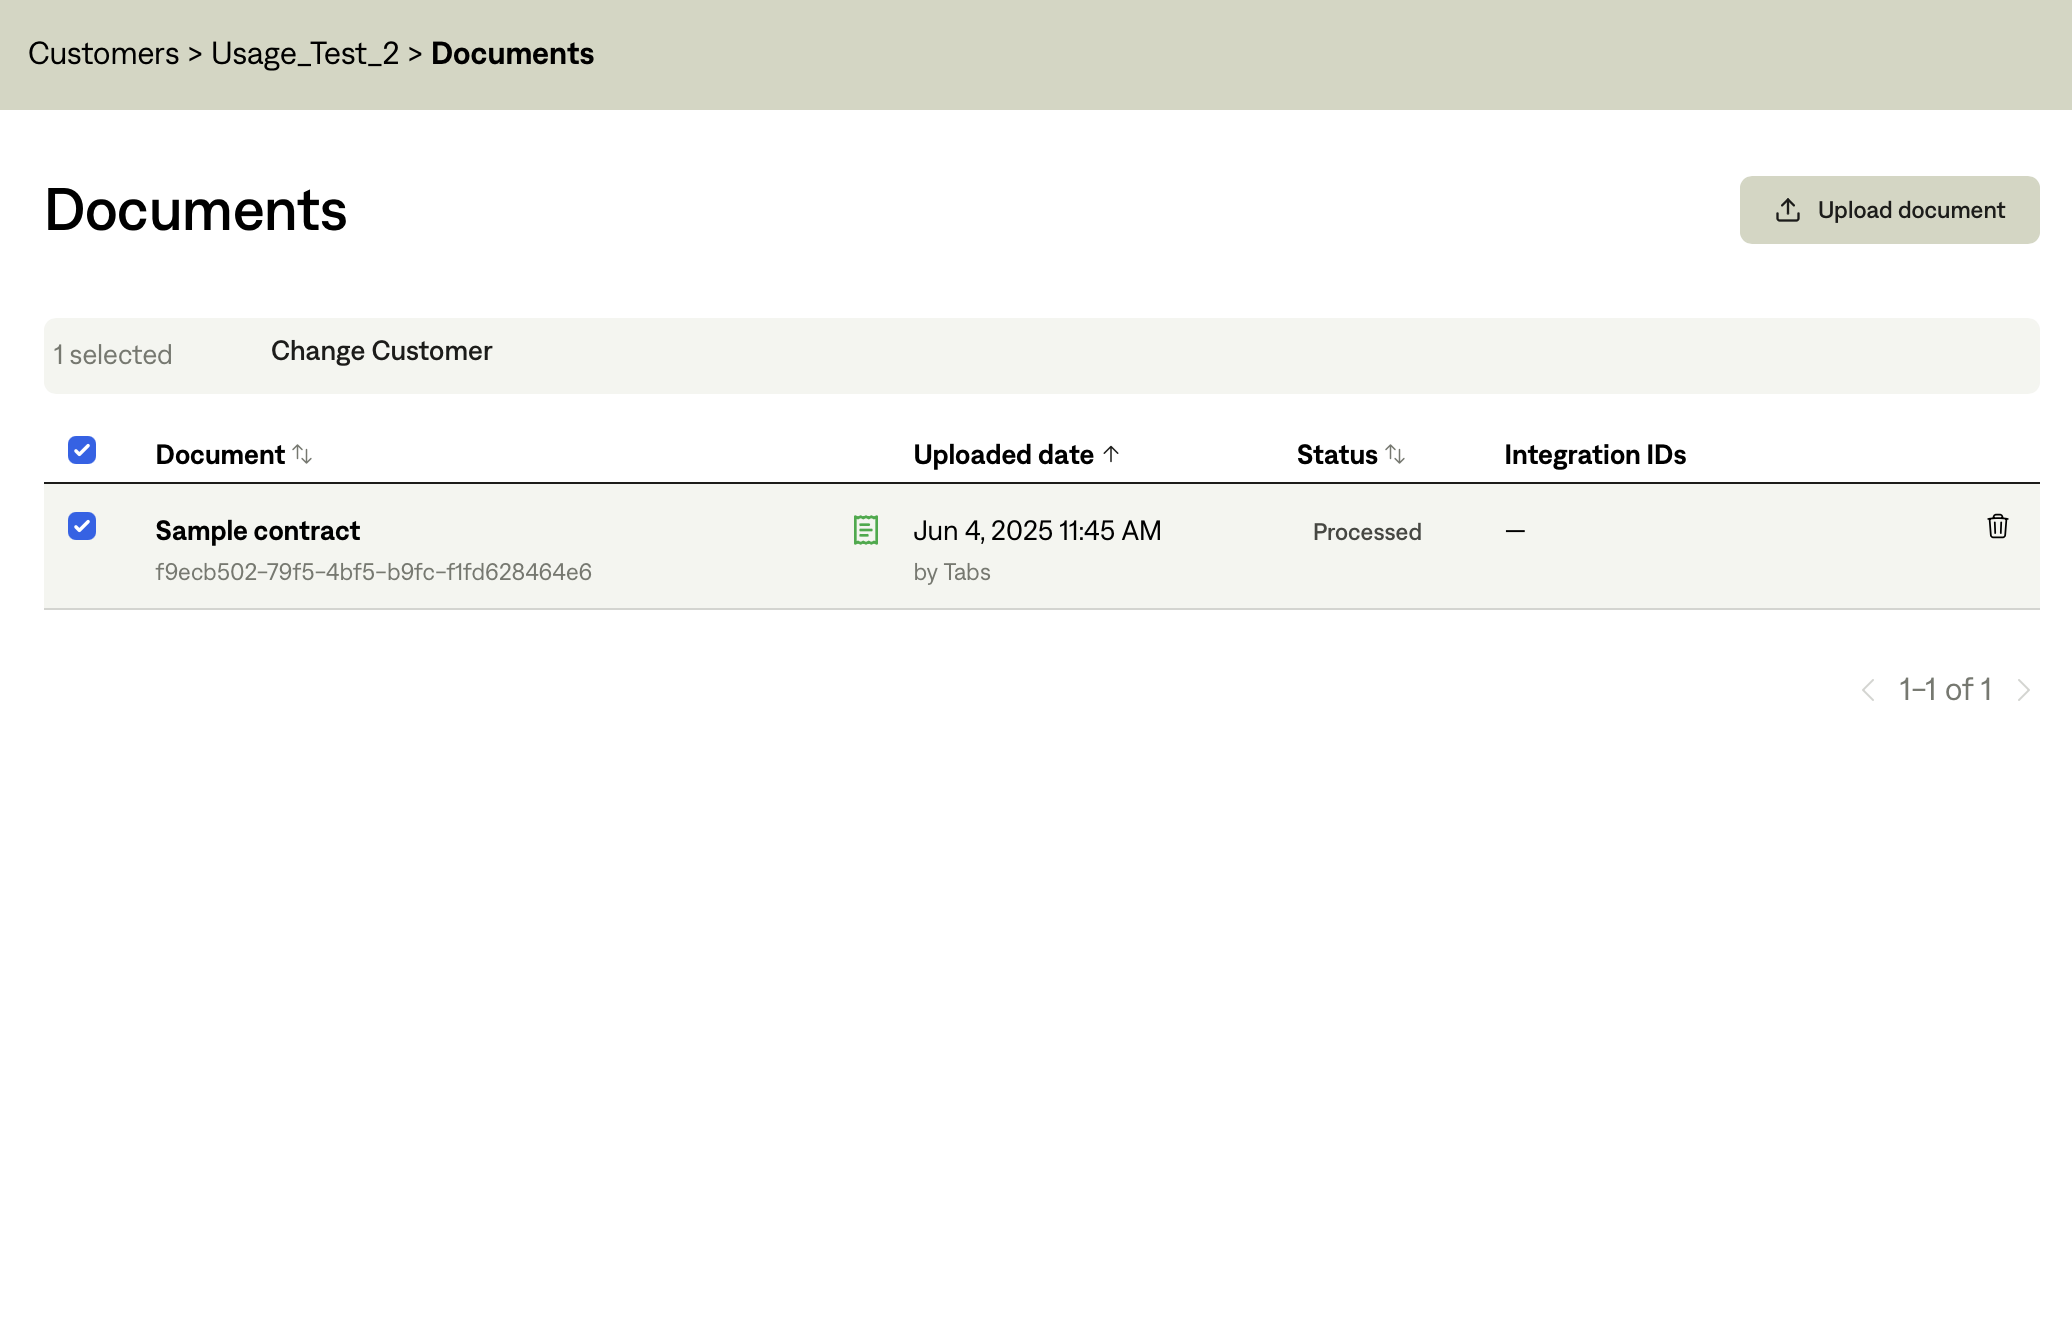The width and height of the screenshot is (2072, 1344).
Task: Uncheck the Sample contract row checkbox
Action: point(82,526)
